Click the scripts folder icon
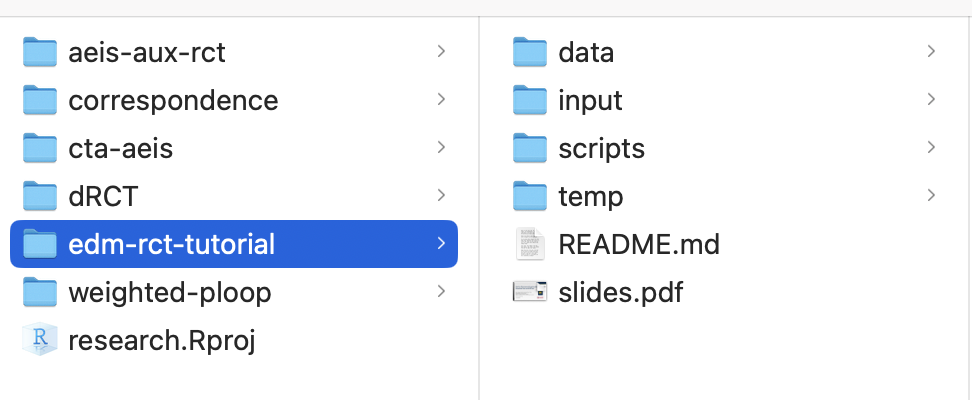 pos(530,148)
